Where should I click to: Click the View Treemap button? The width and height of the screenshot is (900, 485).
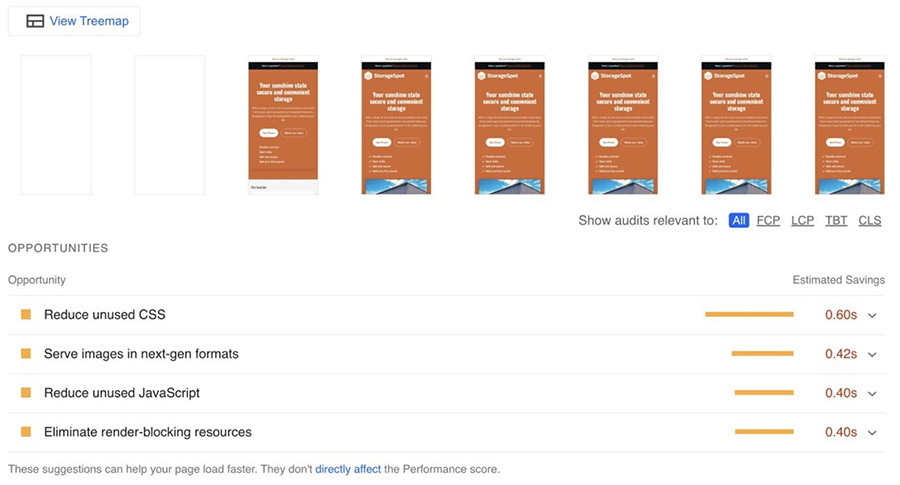(75, 21)
